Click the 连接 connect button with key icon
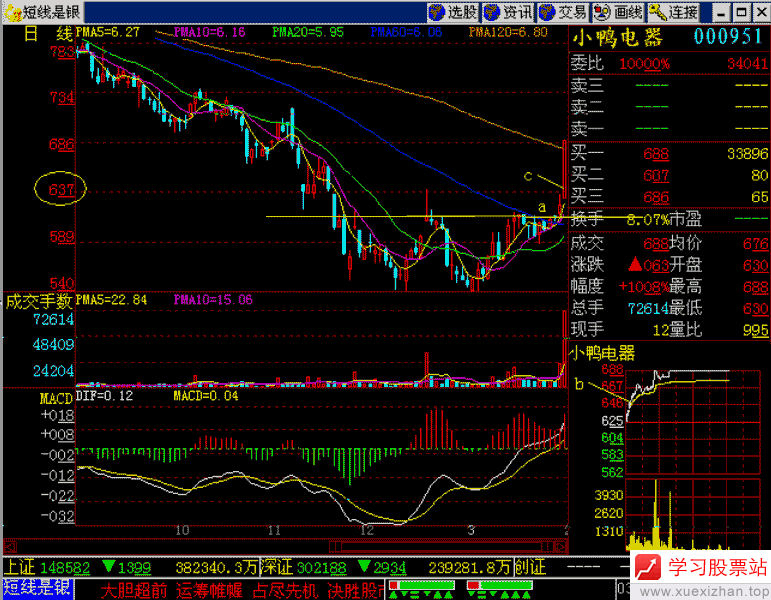Image resolution: width=771 pixels, height=600 pixels. click(x=674, y=12)
